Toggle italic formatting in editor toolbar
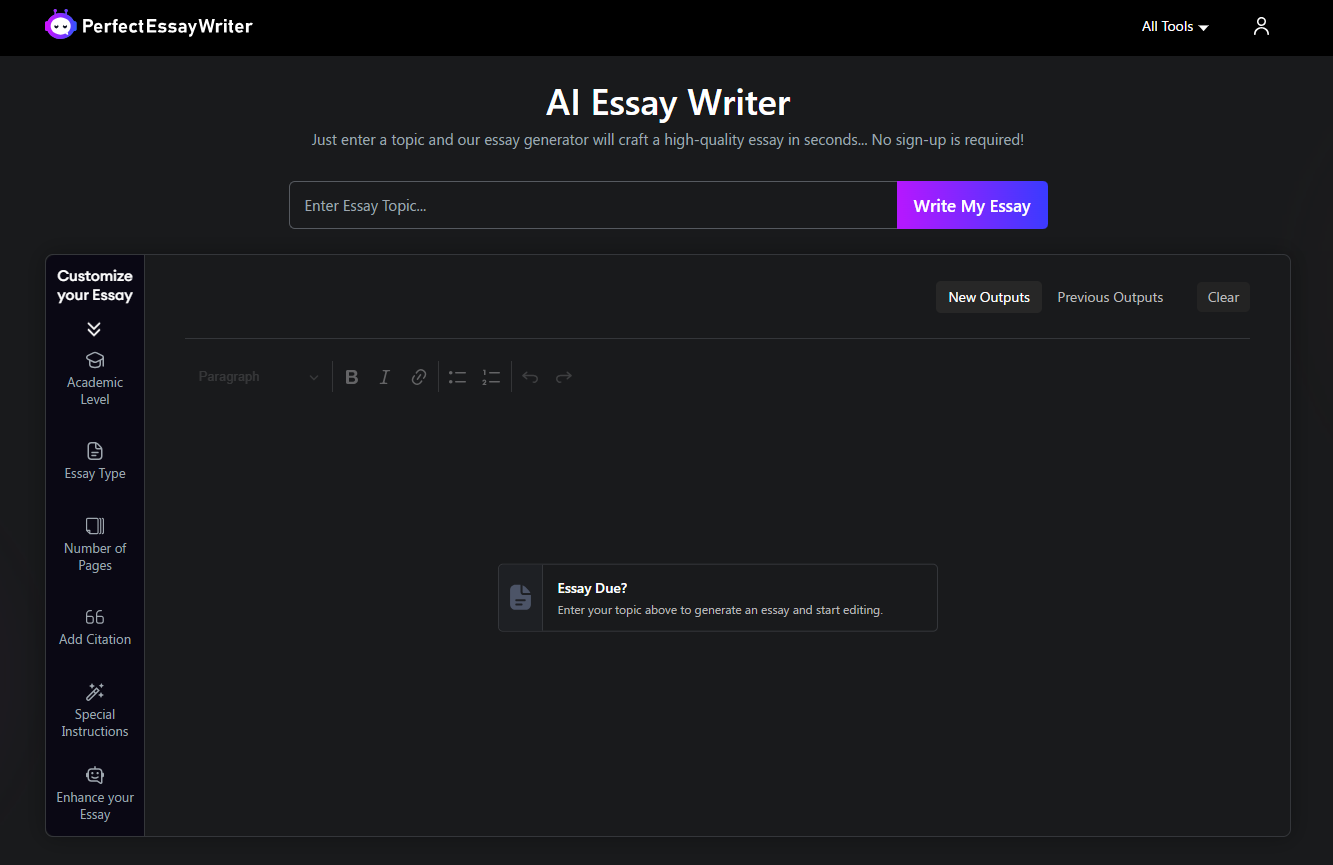This screenshot has width=1333, height=865. coord(385,377)
